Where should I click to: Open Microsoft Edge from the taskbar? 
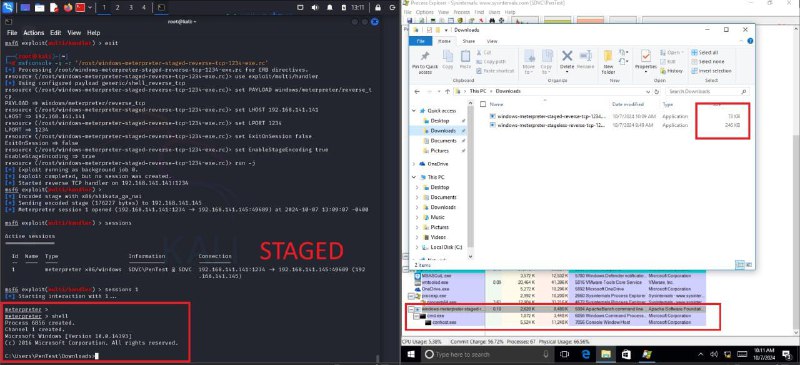pos(585,354)
